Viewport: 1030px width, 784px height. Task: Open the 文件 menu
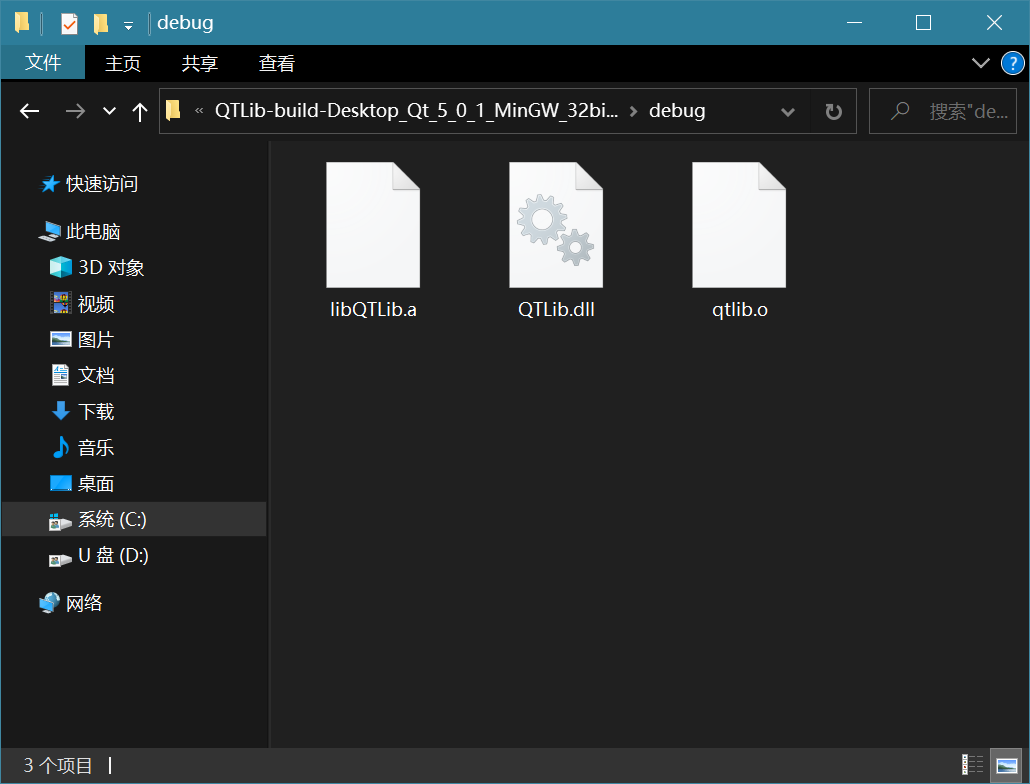point(43,63)
